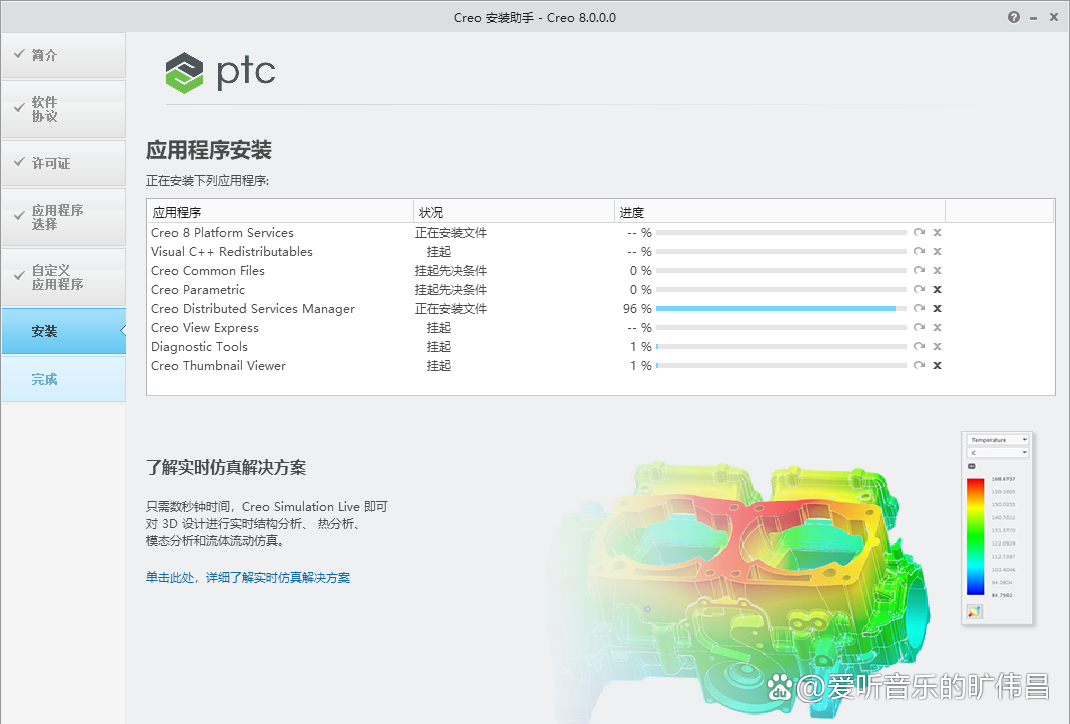1070x724 pixels.
Task: Click retry icon for Creo View Express
Action: [919, 328]
